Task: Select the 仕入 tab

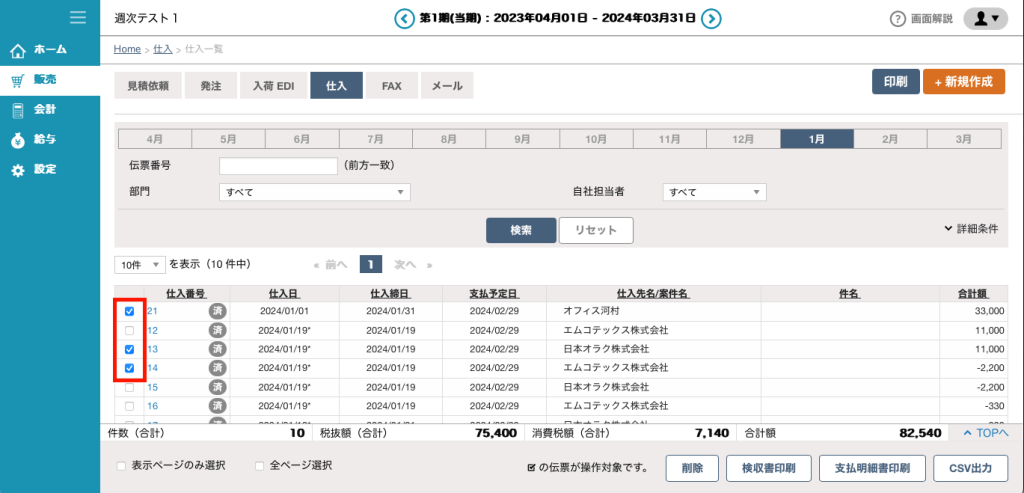Action: pos(336,86)
